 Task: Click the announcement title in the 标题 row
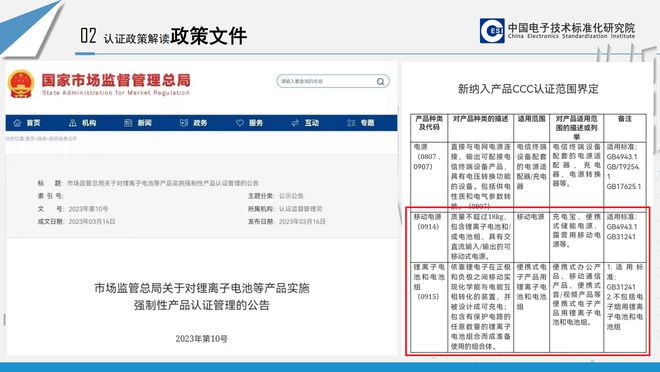[163, 183]
